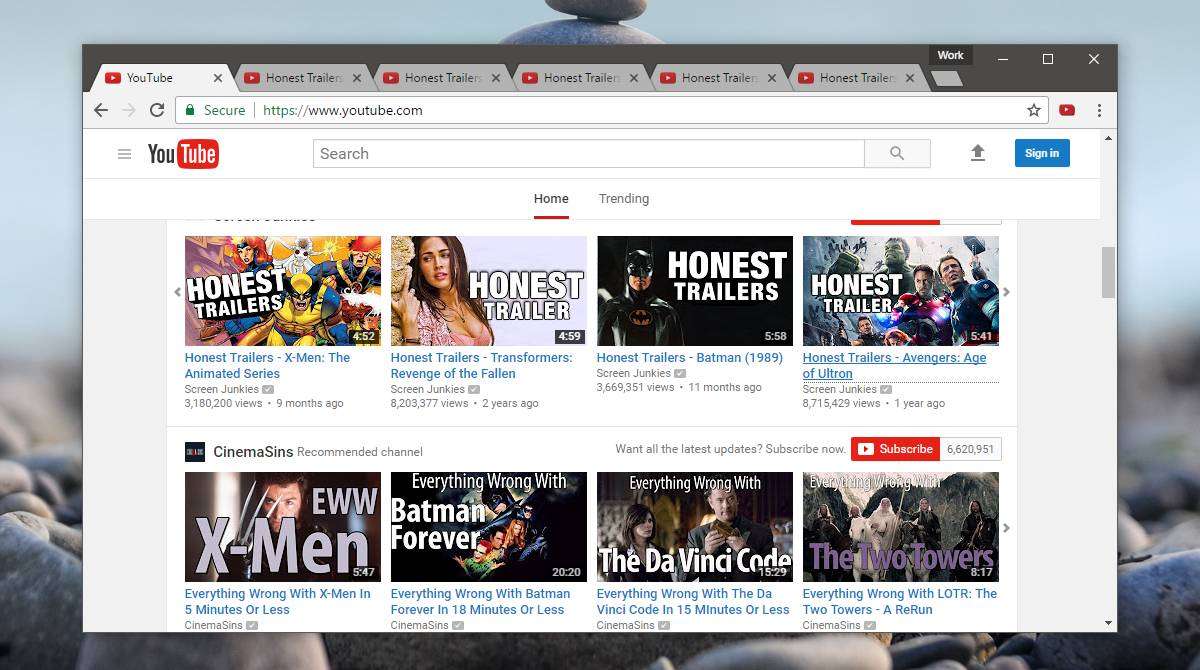Open Everything Wrong With Batman Forever link

[480, 601]
